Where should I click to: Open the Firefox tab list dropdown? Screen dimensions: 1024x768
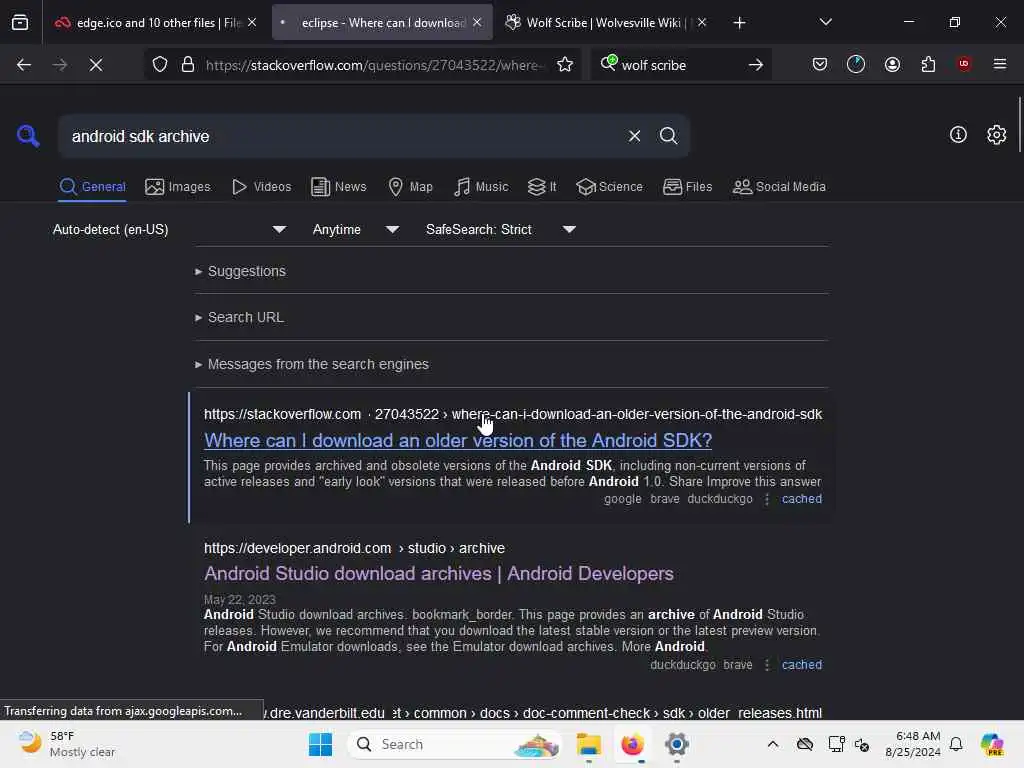825,22
